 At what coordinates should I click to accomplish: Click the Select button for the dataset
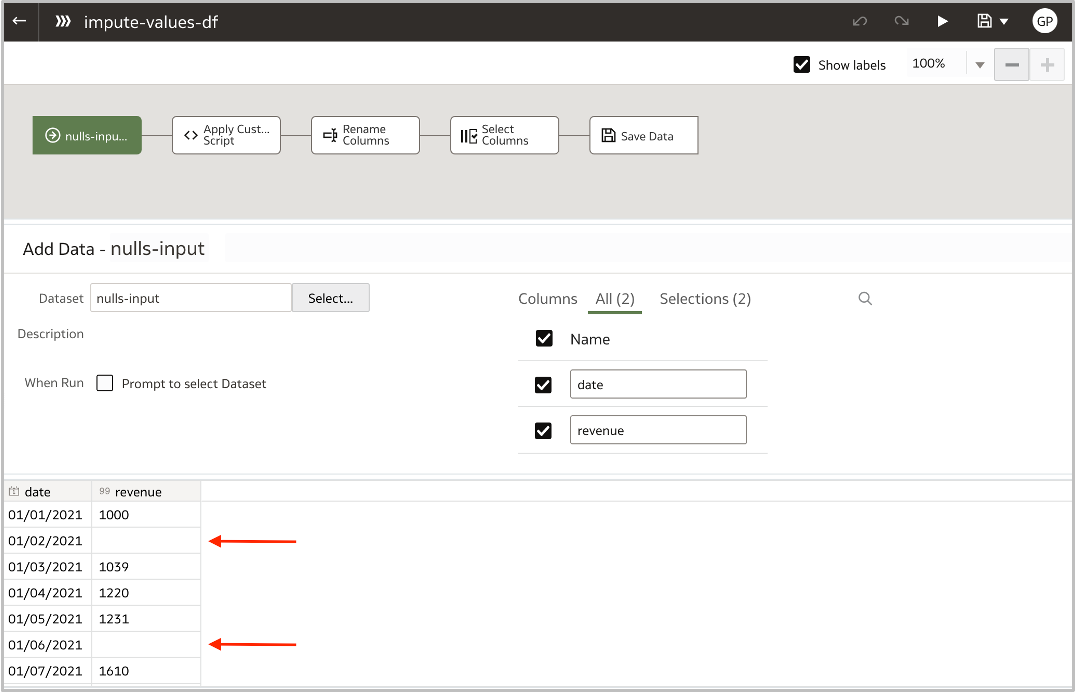(330, 297)
